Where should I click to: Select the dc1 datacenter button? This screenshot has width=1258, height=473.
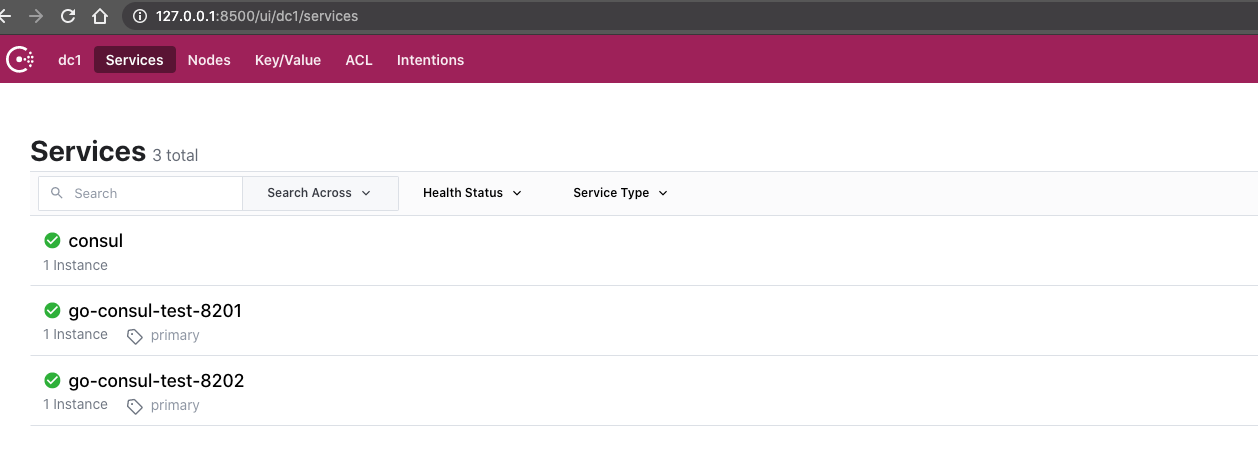[69, 60]
